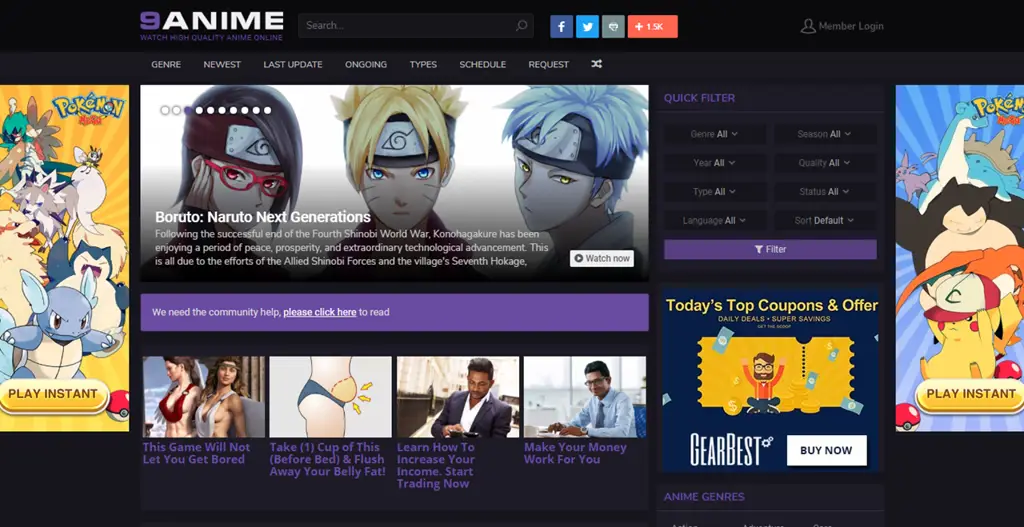Click the random shuffle icon in navigation
The height and width of the screenshot is (527, 1024).
click(597, 64)
